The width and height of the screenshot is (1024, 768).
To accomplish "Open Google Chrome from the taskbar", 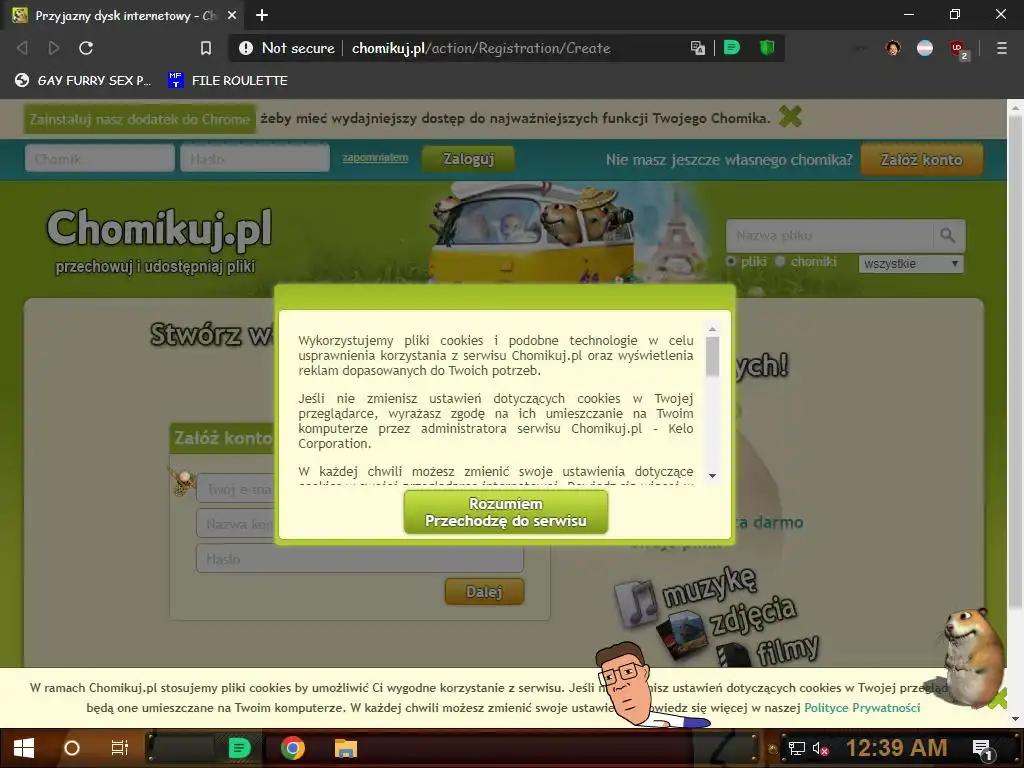I will pos(293,748).
